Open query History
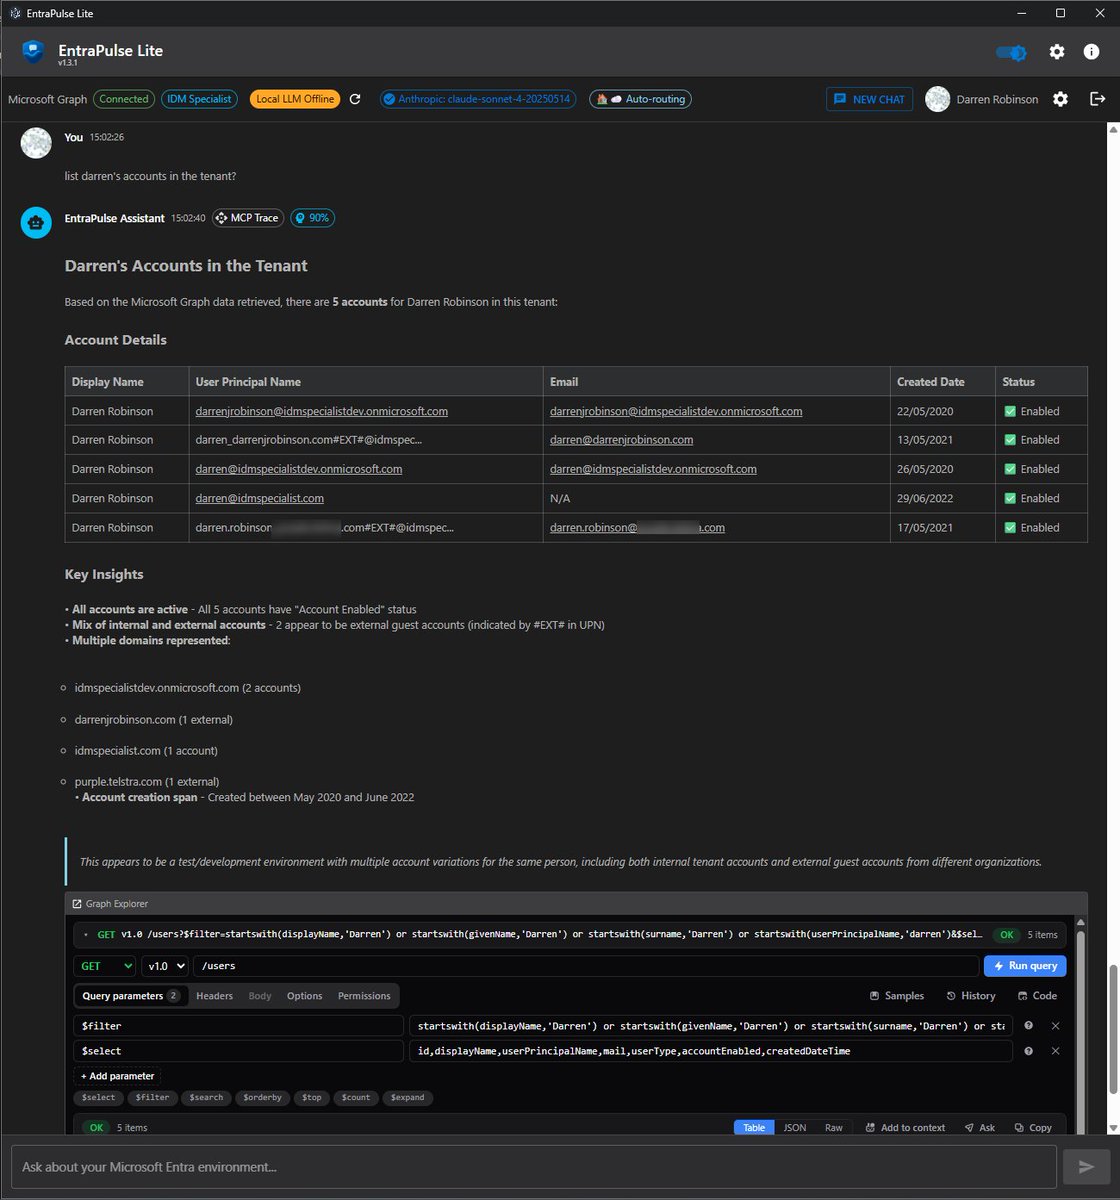The height and width of the screenshot is (1200, 1120). pos(971,996)
